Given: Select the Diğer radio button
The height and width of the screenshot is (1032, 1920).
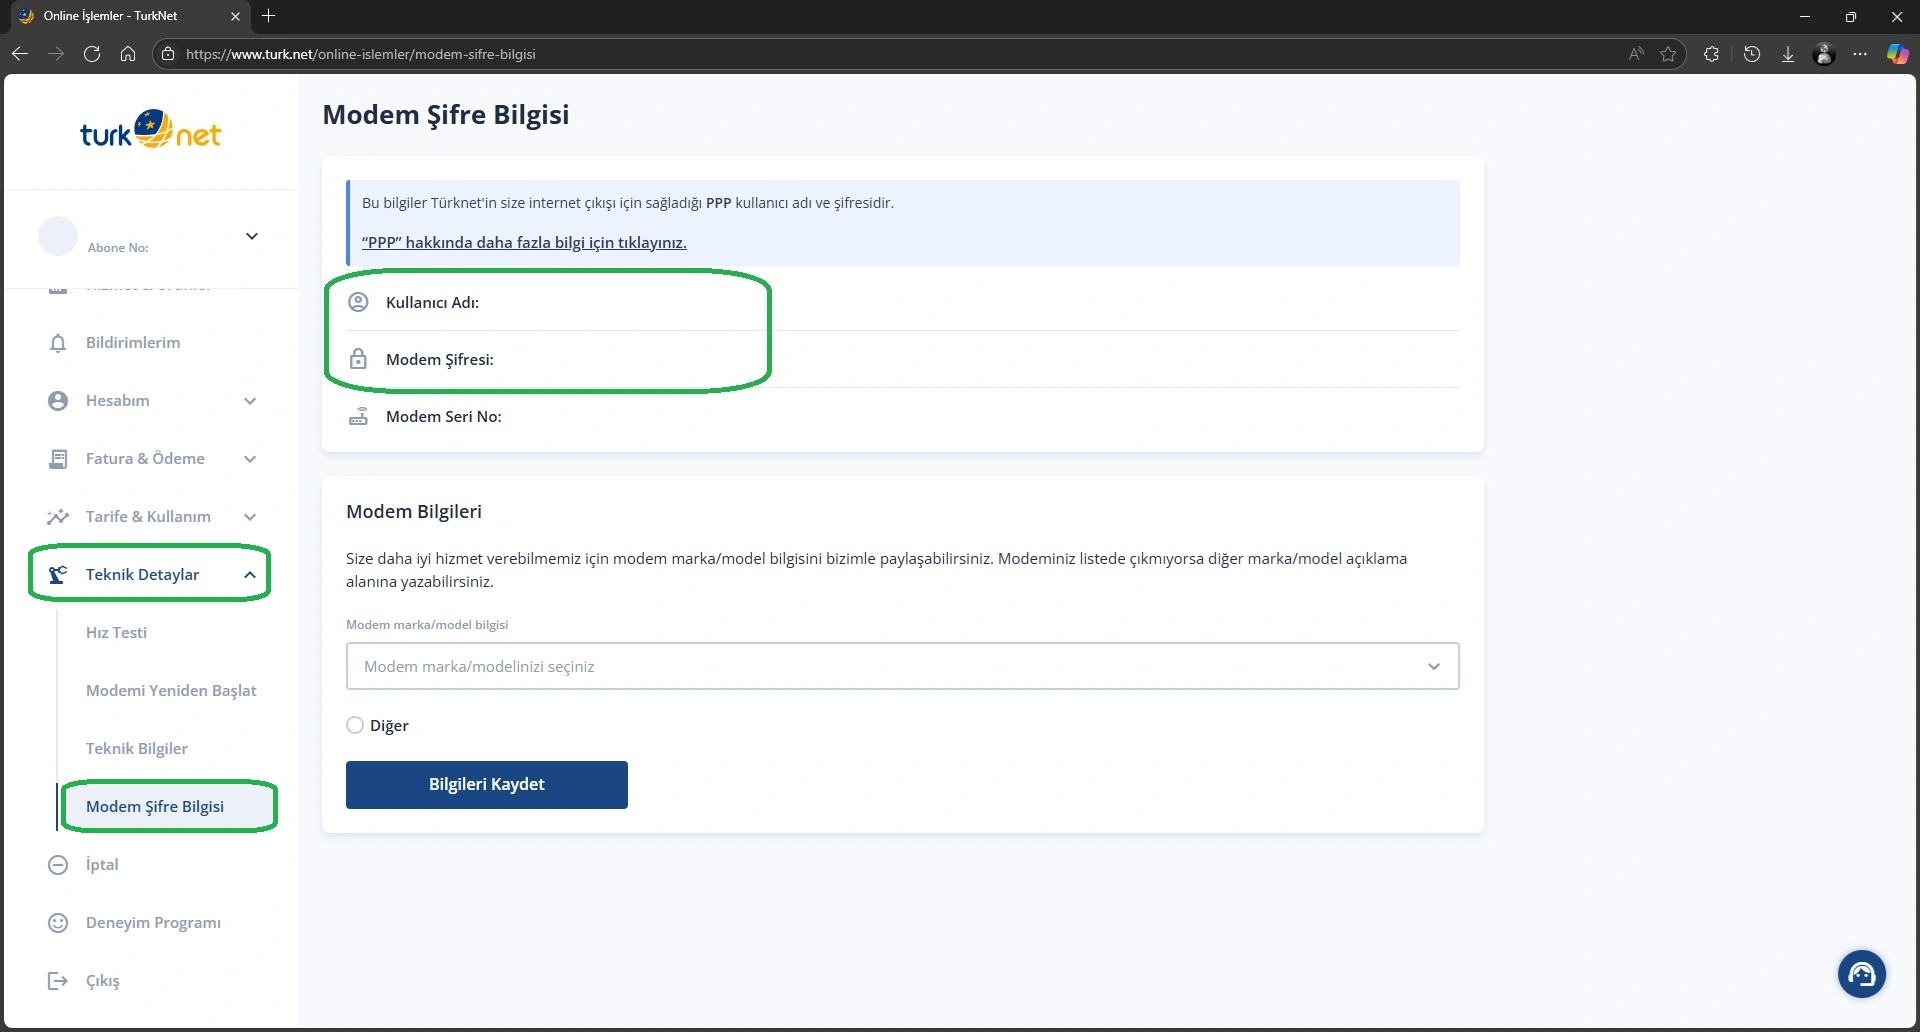Looking at the screenshot, I should point(355,725).
